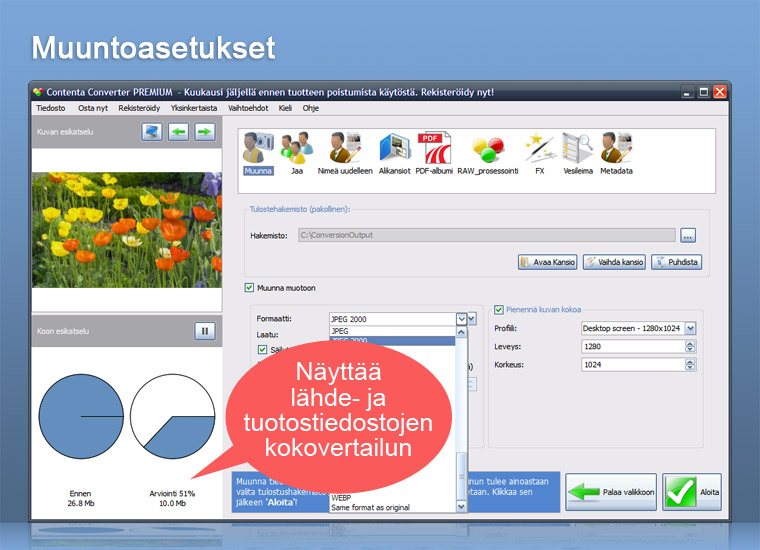760x550 pixels.
Task: Click the tulips preview image
Action: [127, 230]
